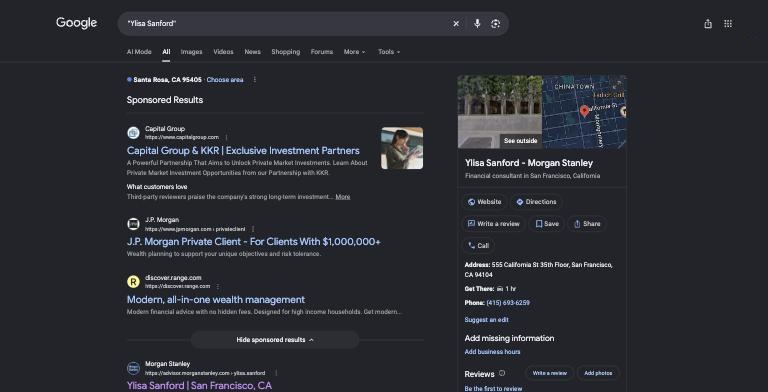Click Suggest an edit link

pyautogui.click(x=486, y=319)
